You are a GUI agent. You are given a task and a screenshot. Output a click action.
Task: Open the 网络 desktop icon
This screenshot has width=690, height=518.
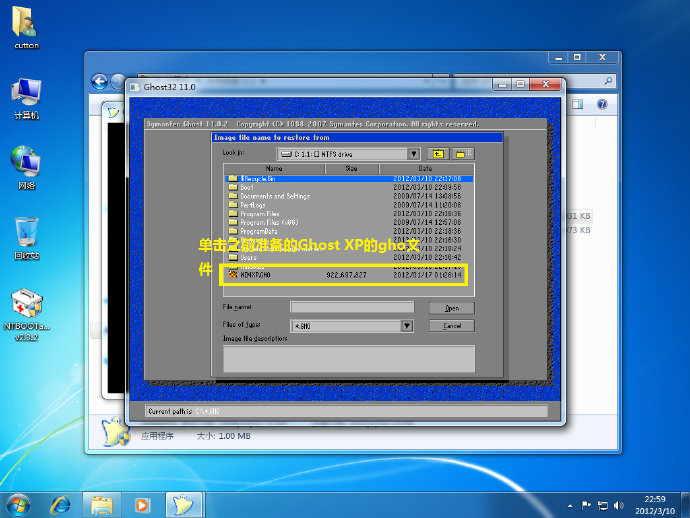point(26,168)
